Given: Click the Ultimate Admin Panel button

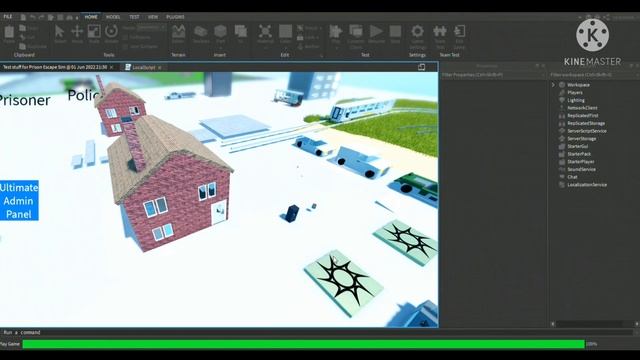Looking at the screenshot, I should click(x=19, y=200).
